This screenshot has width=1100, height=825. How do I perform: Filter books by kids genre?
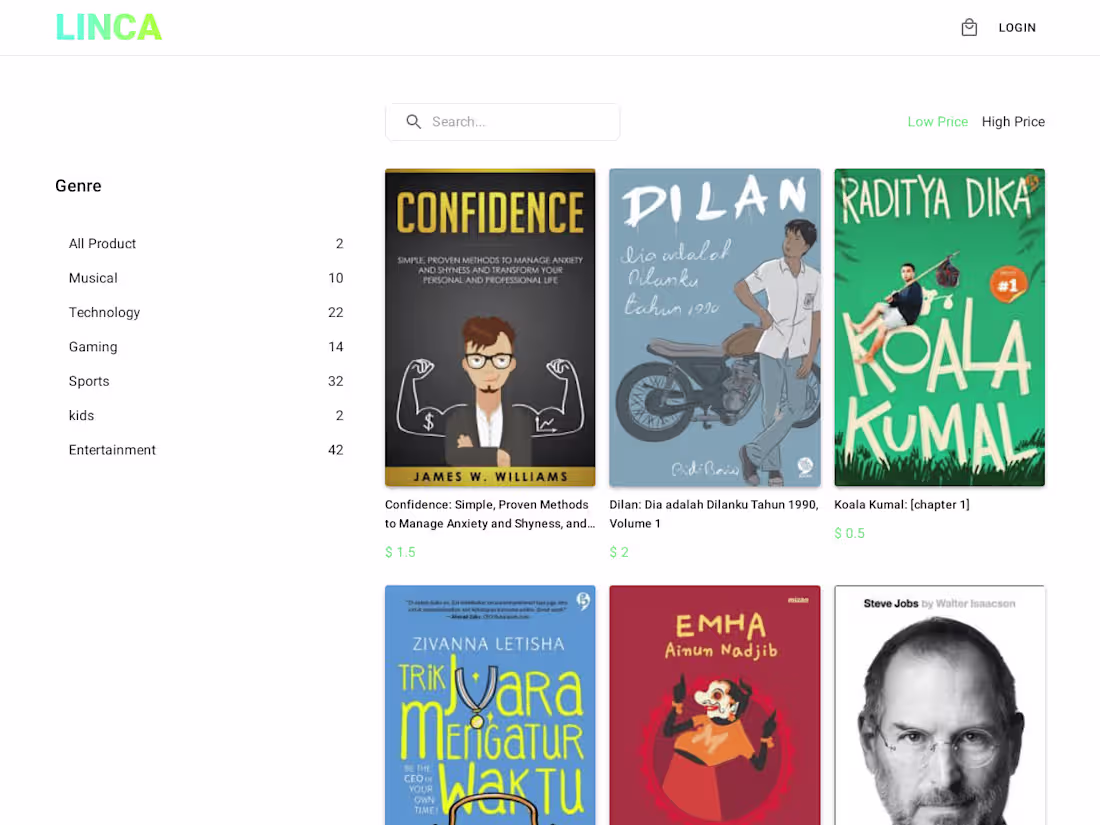tap(81, 415)
